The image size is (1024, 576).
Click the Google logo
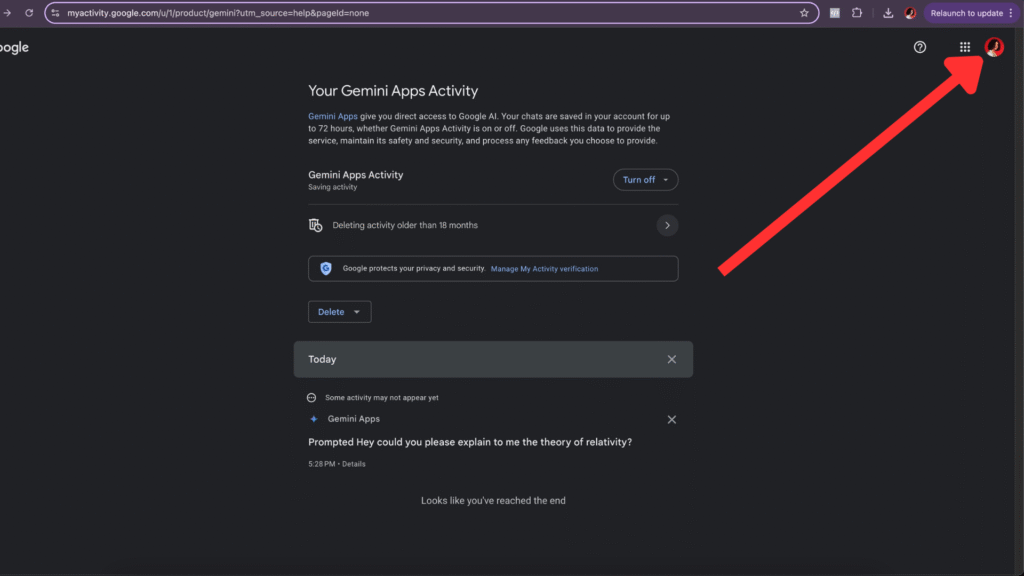coord(14,48)
